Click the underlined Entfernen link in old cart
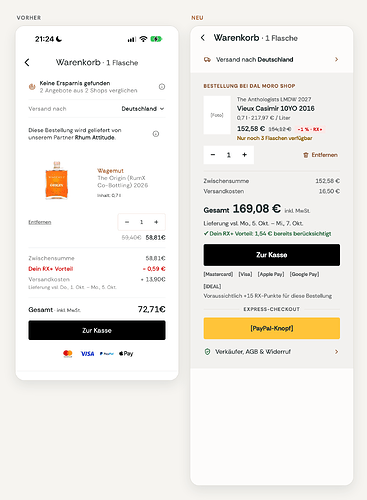The width and height of the screenshot is (367, 500). point(40,222)
